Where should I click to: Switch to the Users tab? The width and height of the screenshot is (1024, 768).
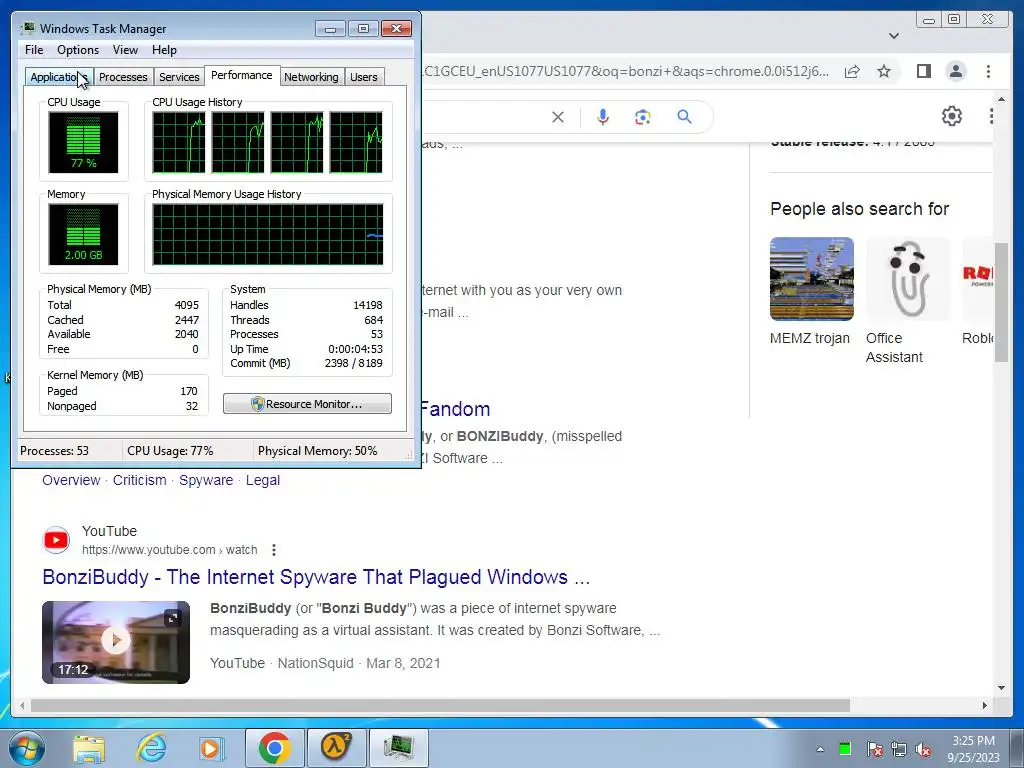click(x=364, y=77)
